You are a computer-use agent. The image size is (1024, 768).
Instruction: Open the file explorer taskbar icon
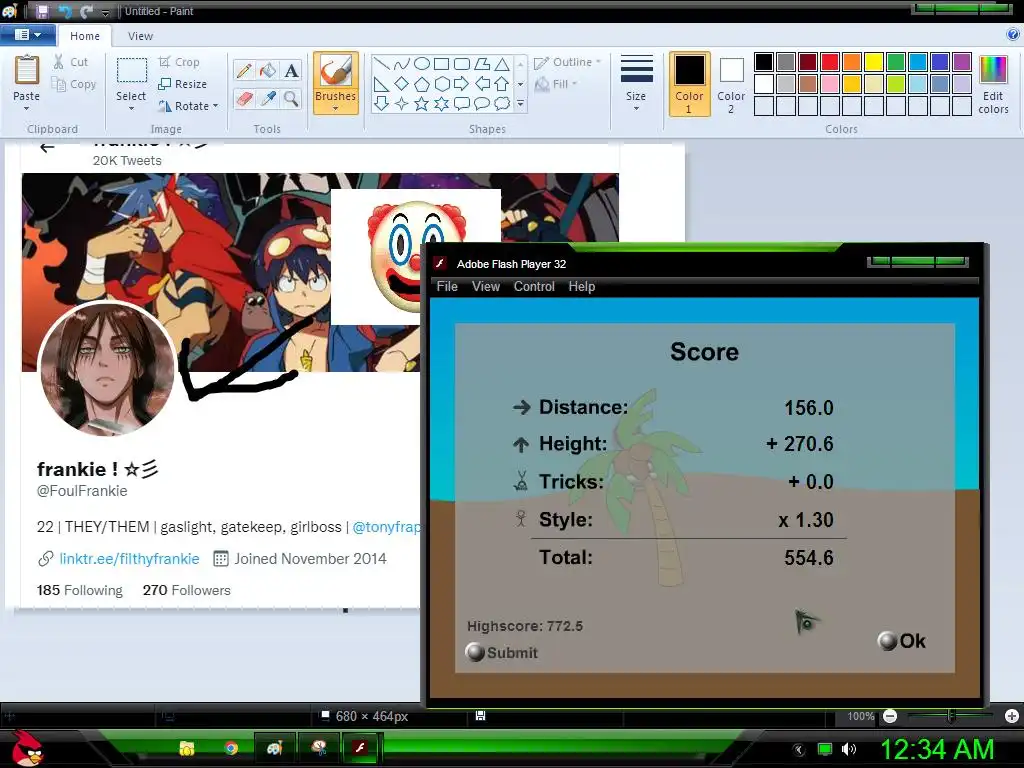click(x=187, y=748)
